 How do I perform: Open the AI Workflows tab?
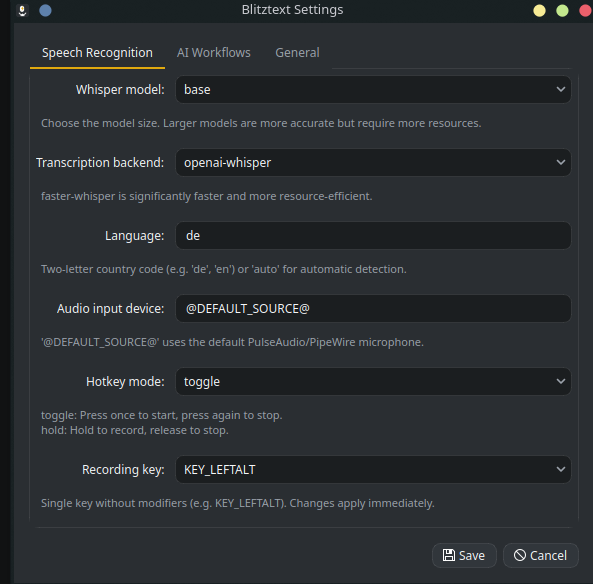214,53
